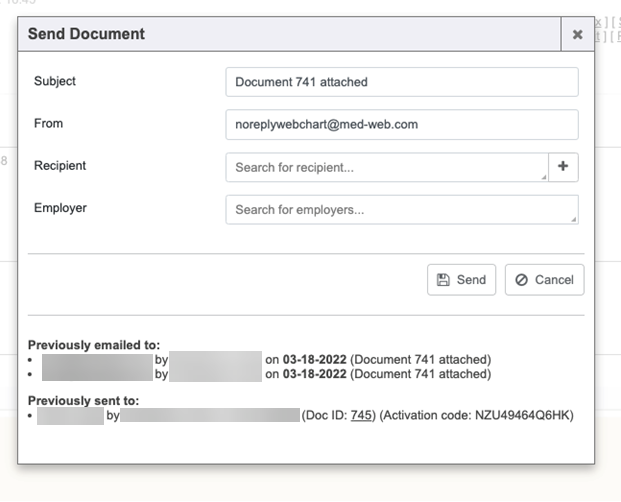This screenshot has height=502, width=621.
Task: Open Doc ID 745 link
Action: pyautogui.click(x=361, y=415)
